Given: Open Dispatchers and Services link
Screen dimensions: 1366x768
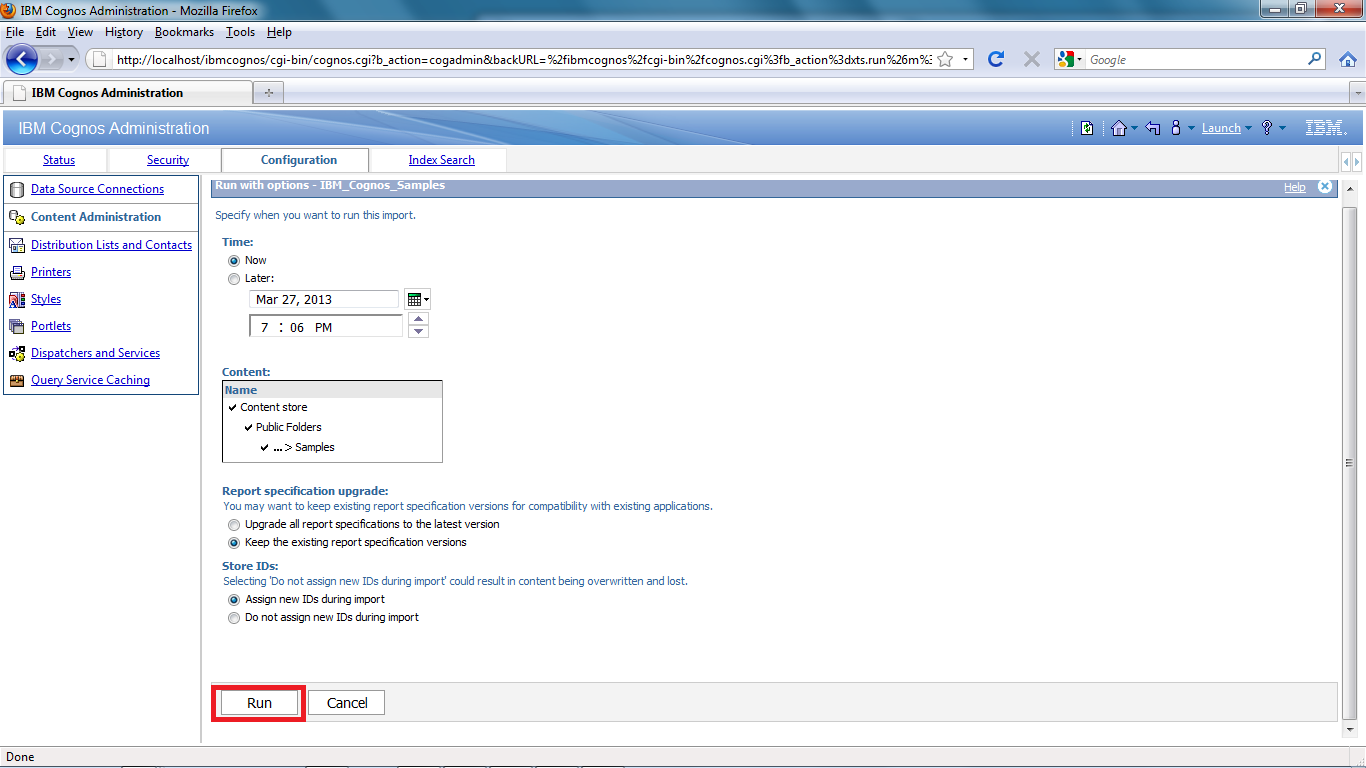Looking at the screenshot, I should pyautogui.click(x=95, y=353).
